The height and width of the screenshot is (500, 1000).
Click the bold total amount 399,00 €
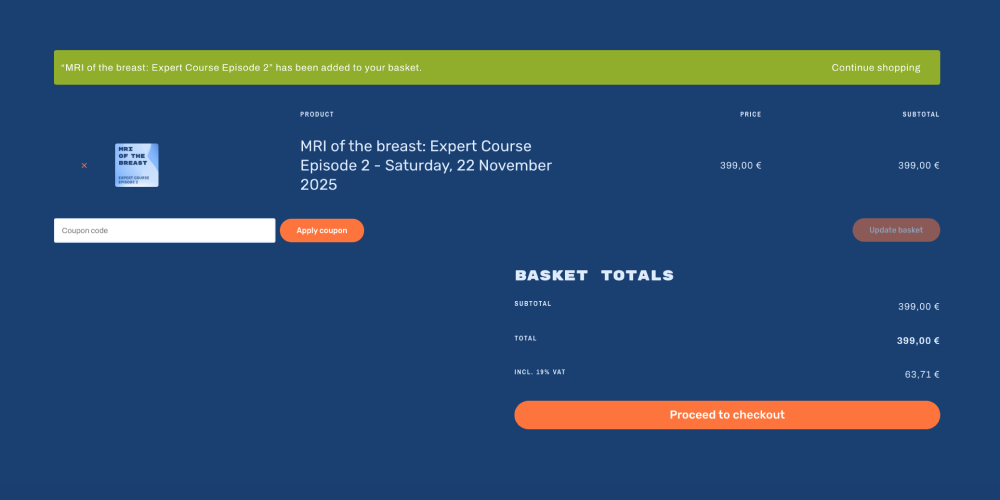pos(918,341)
